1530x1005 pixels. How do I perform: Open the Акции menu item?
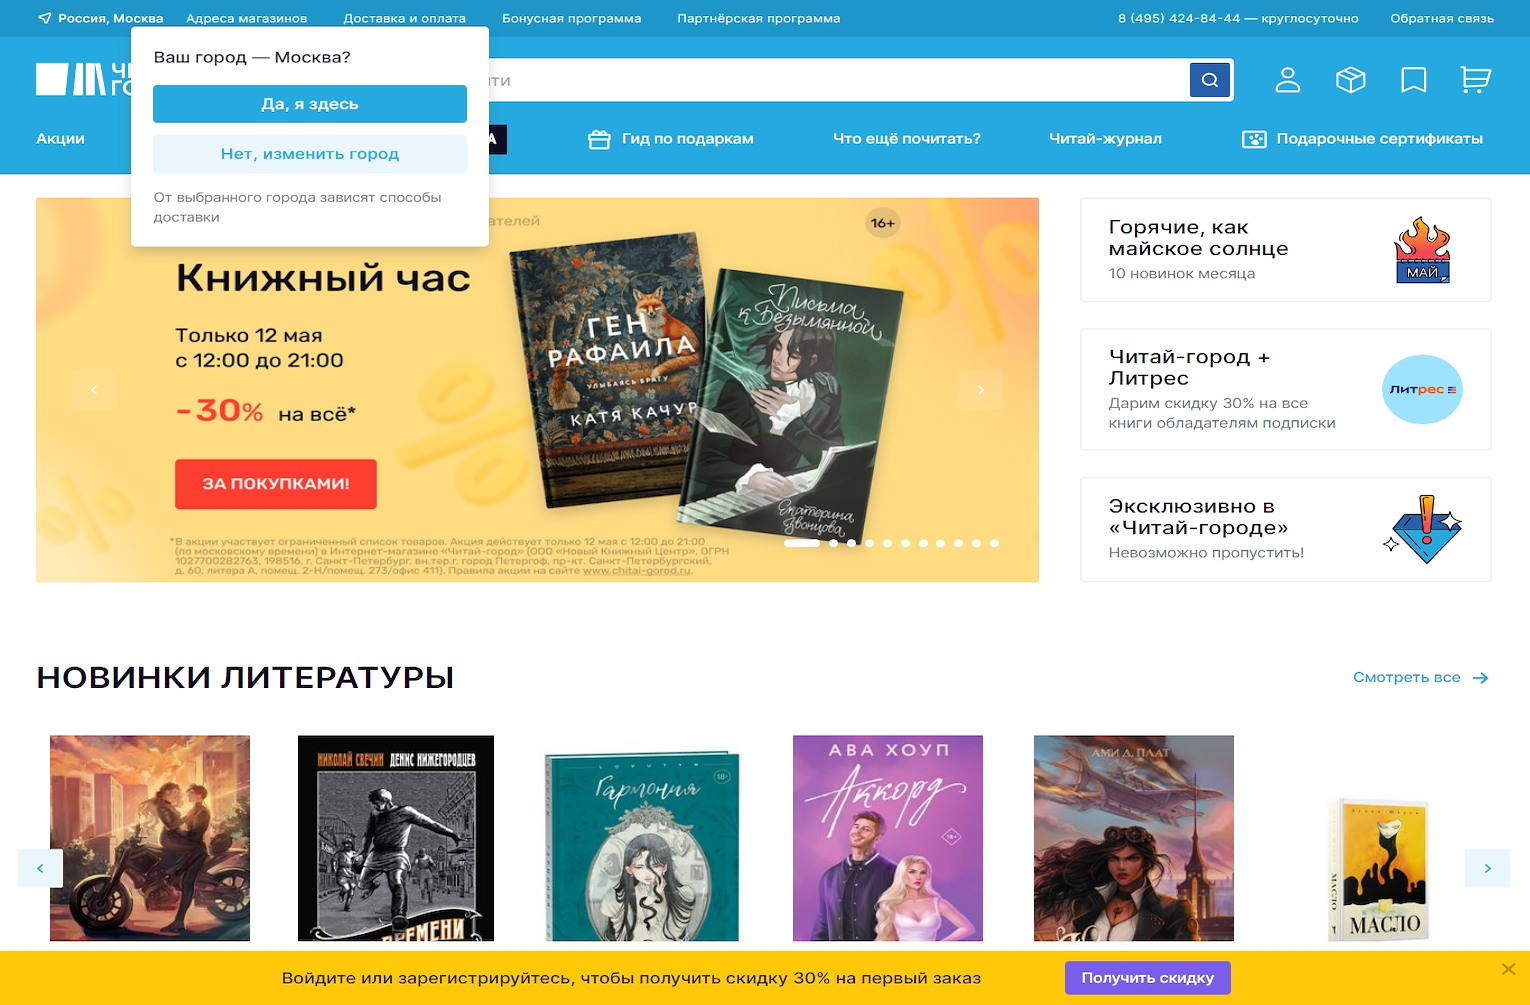pyautogui.click(x=61, y=139)
